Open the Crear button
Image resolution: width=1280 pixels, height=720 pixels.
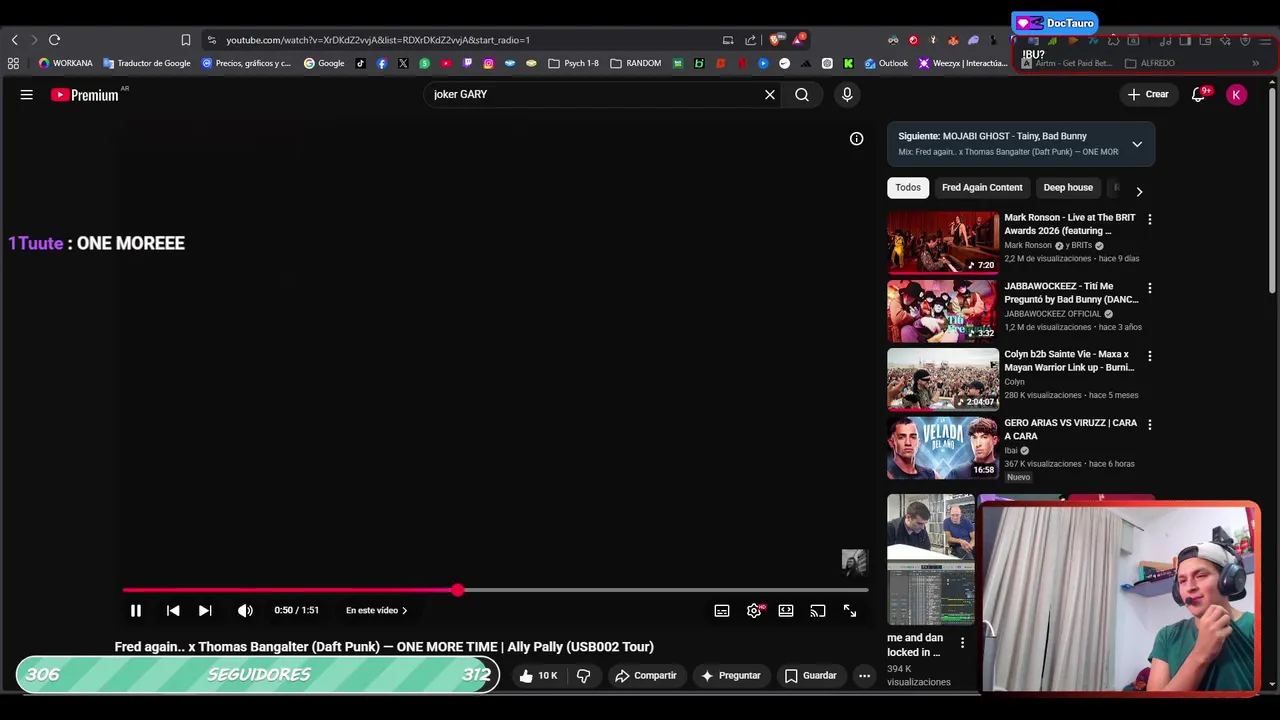[1148, 94]
